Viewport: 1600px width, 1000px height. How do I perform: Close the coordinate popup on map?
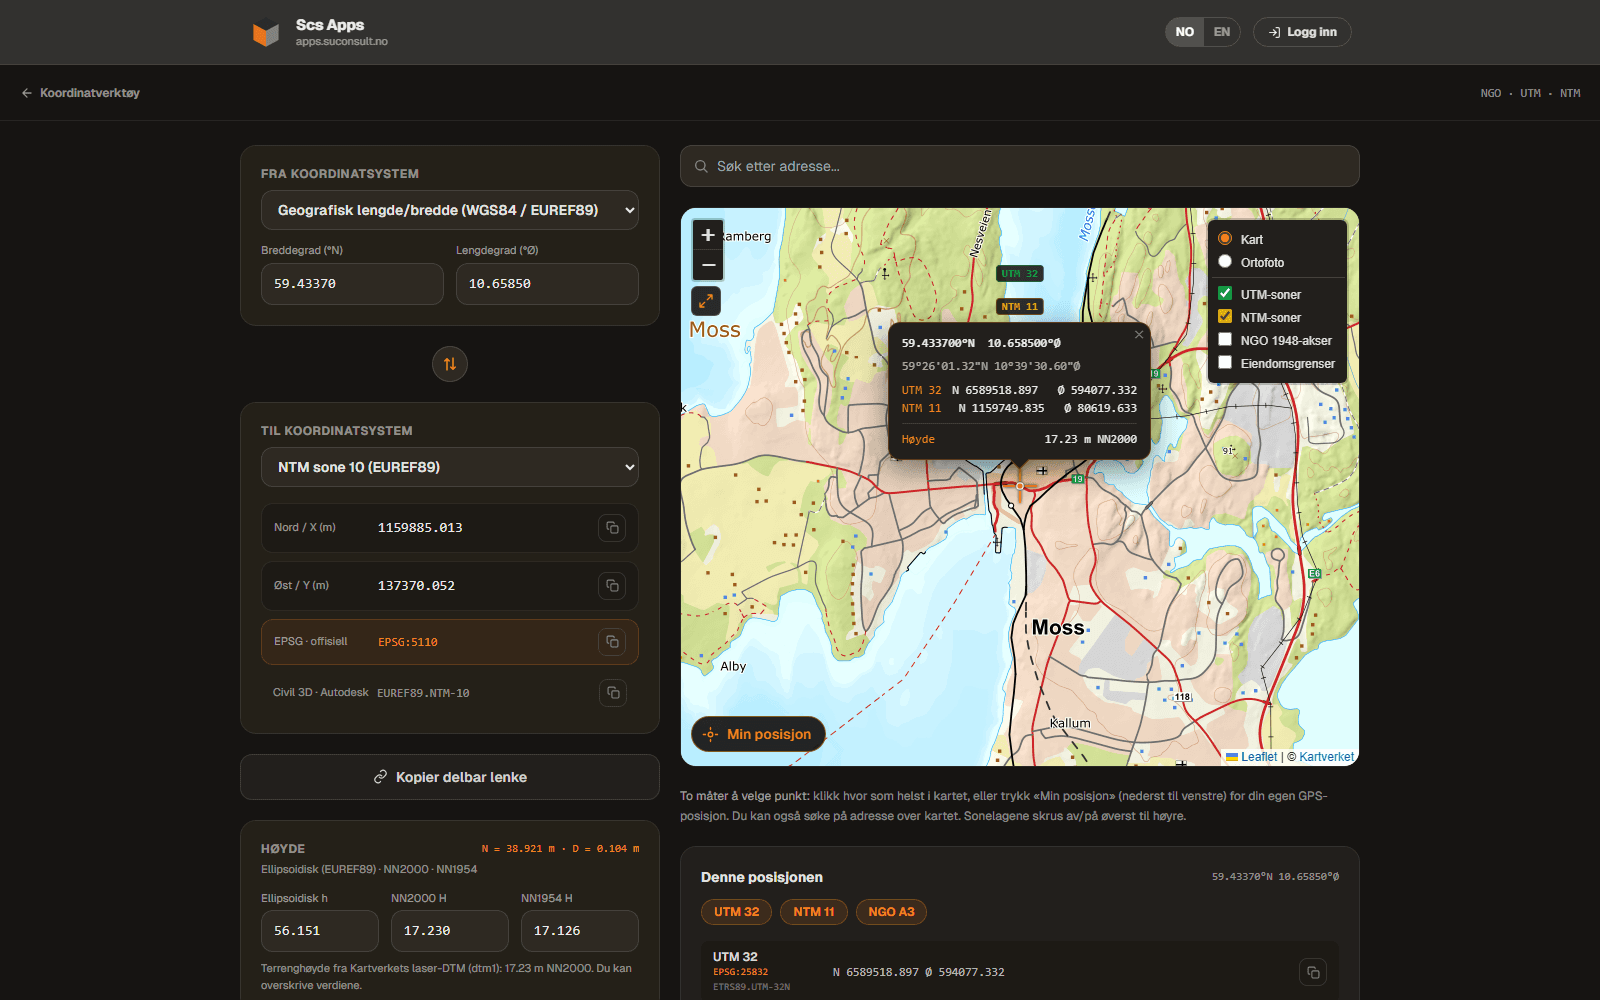click(x=1139, y=335)
